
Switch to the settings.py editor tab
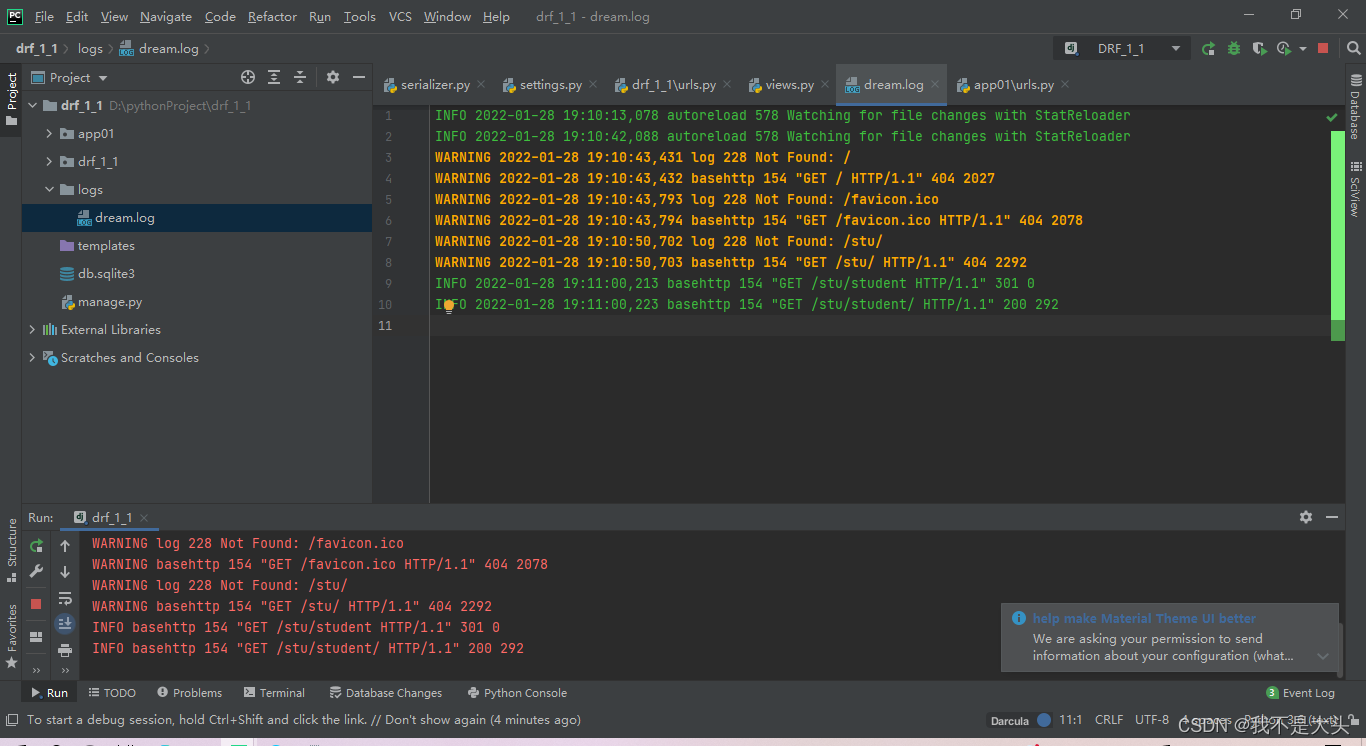tap(549, 85)
